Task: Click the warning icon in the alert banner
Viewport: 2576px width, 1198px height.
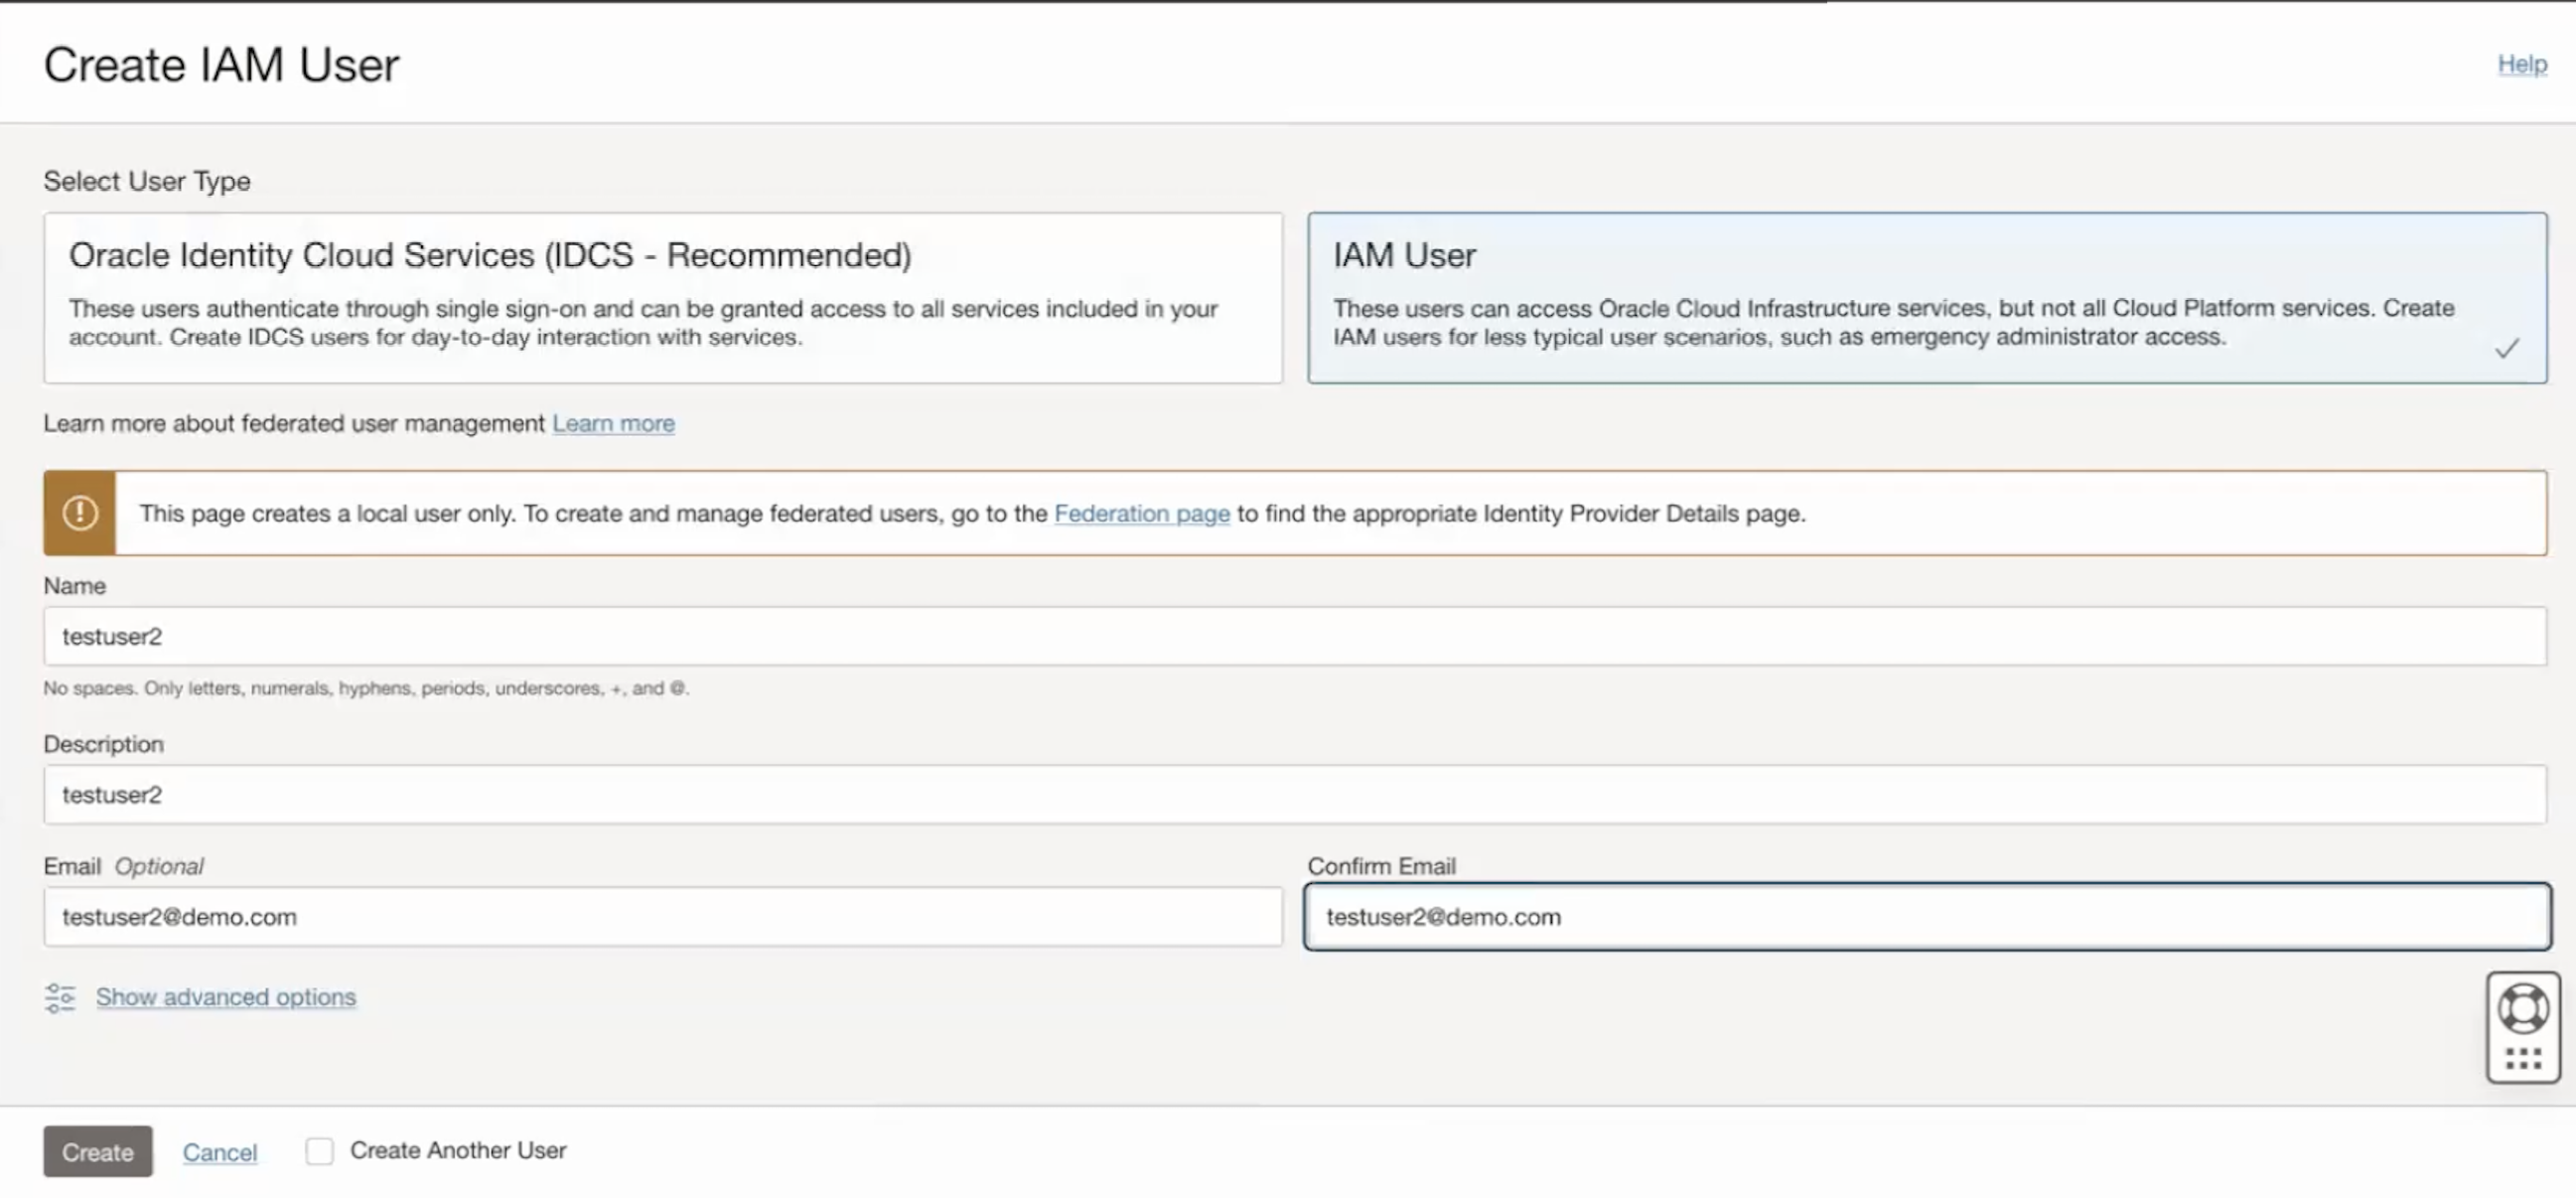Action: tap(80, 513)
